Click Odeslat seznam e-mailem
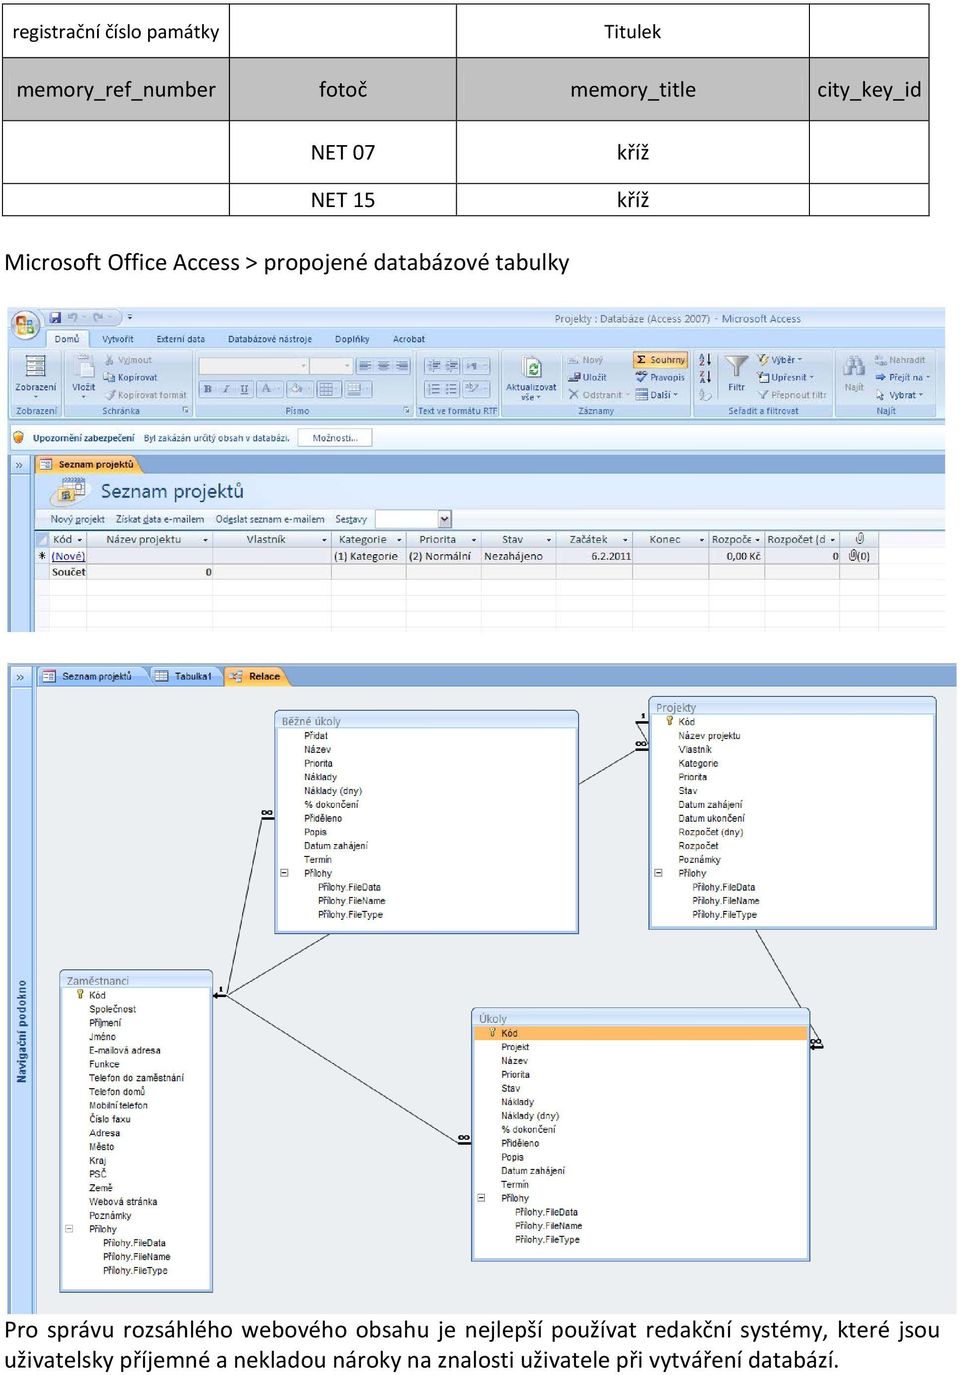The width and height of the screenshot is (960, 1375). tap(270, 520)
